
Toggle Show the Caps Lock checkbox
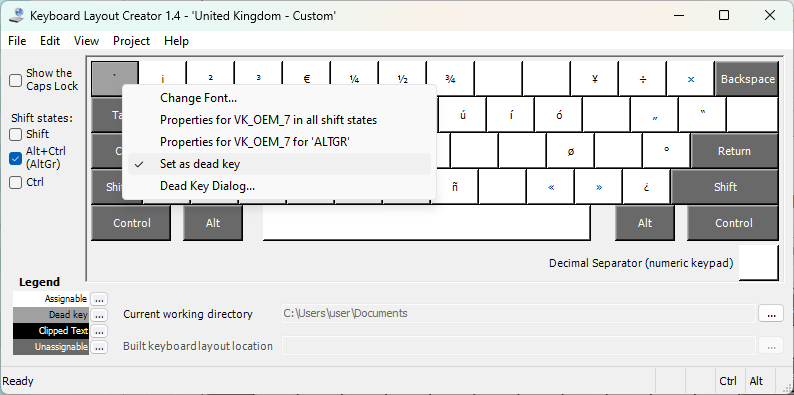point(16,80)
